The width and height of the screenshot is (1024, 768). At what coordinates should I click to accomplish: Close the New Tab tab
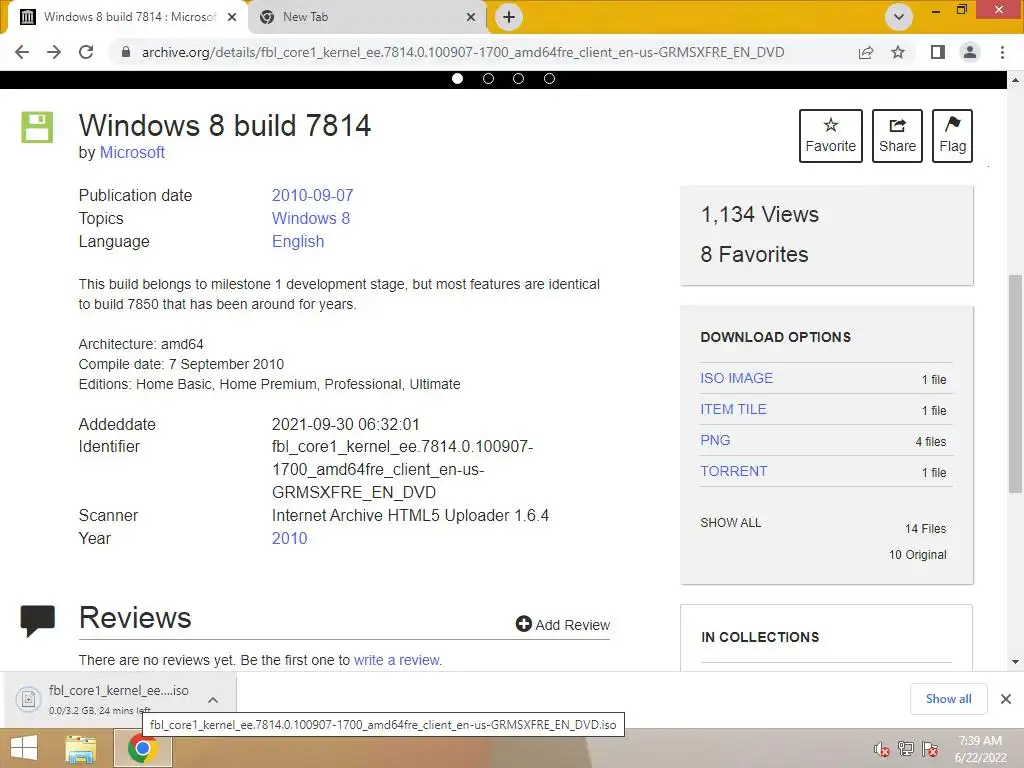471,17
